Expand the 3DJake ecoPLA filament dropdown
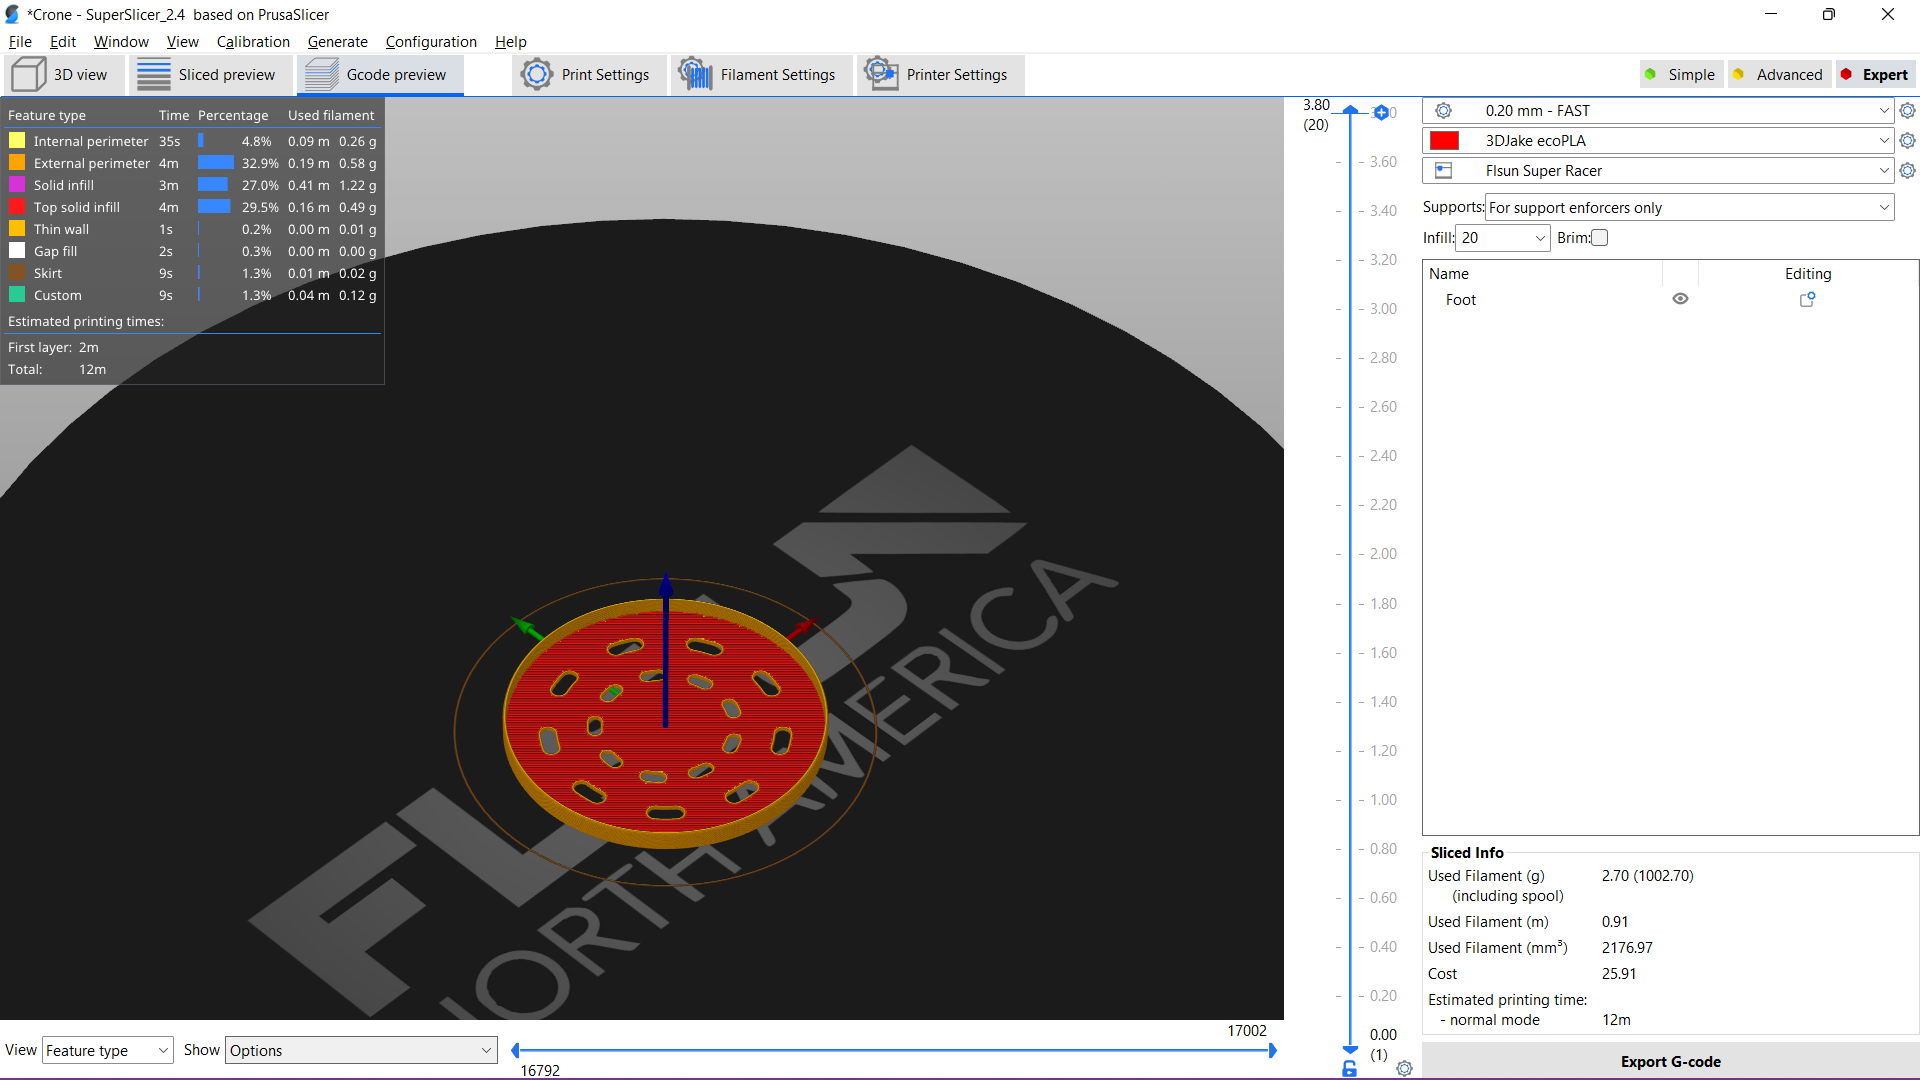1920x1080 pixels. pyautogui.click(x=1883, y=141)
